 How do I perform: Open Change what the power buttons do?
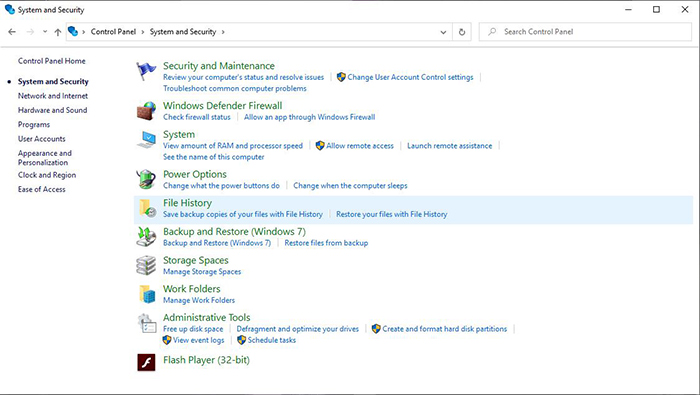point(221,186)
